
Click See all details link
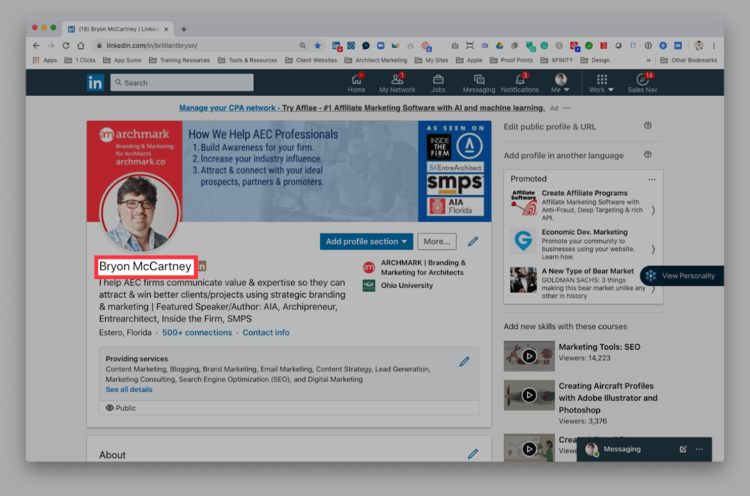click(129, 389)
